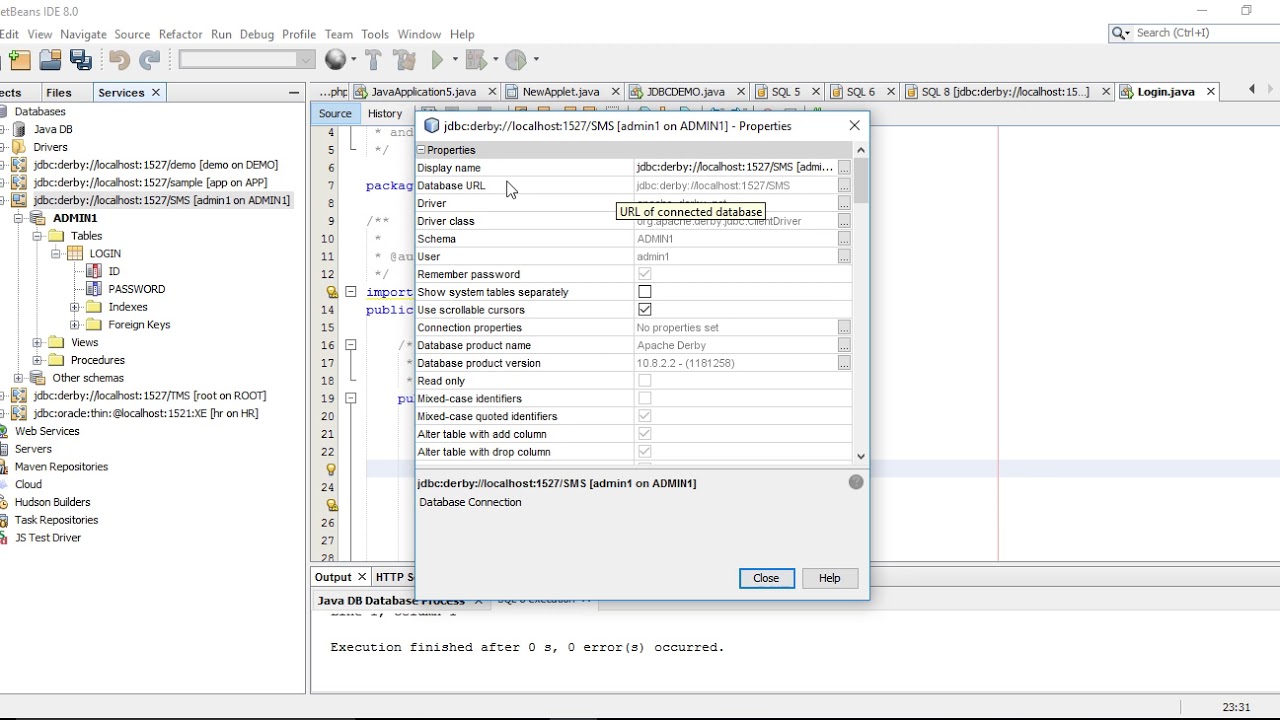The height and width of the screenshot is (720, 1280).
Task: Click the Remember password checkbox
Action: (644, 274)
